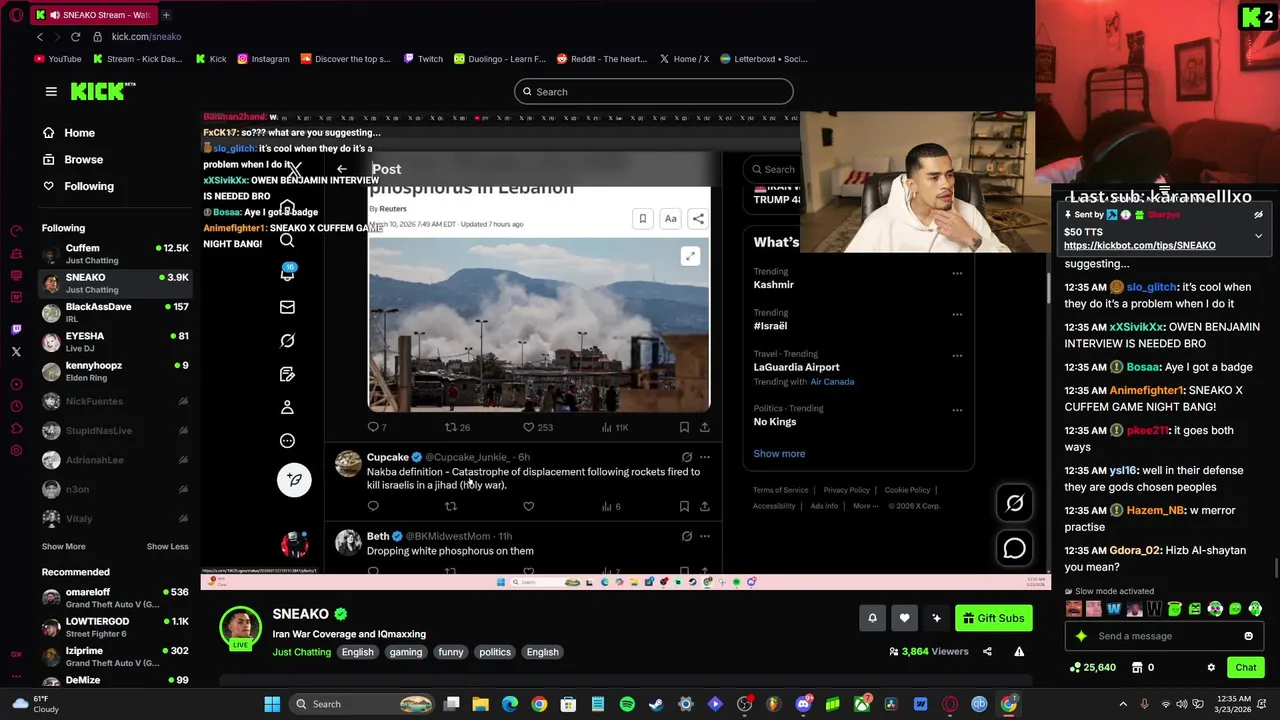Click the 25,640 channel points balance

[x=1093, y=667]
